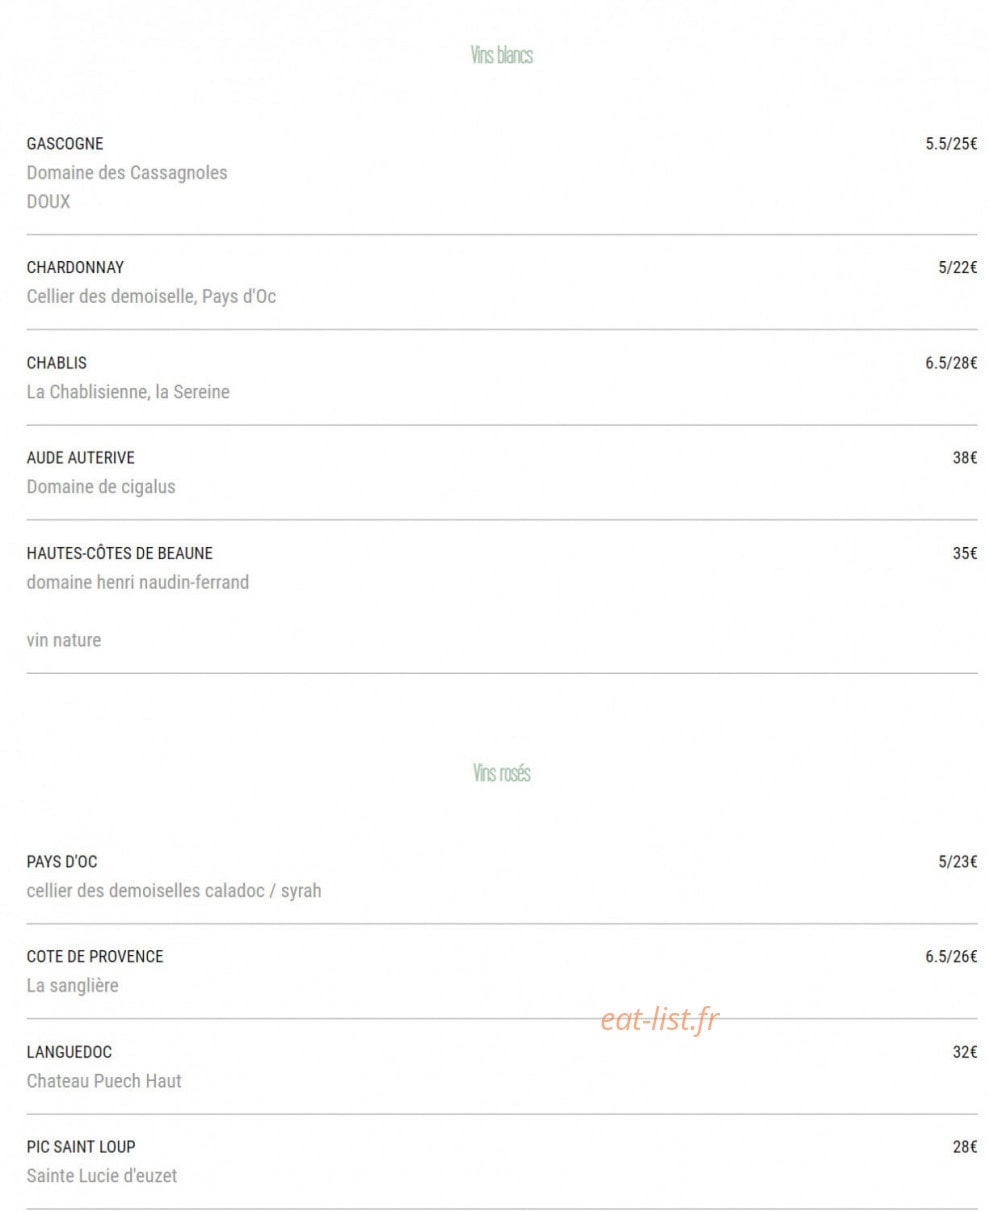Click the 5/23€ Pays d'Oc price
The height and width of the screenshot is (1212, 989).
pyautogui.click(x=958, y=862)
